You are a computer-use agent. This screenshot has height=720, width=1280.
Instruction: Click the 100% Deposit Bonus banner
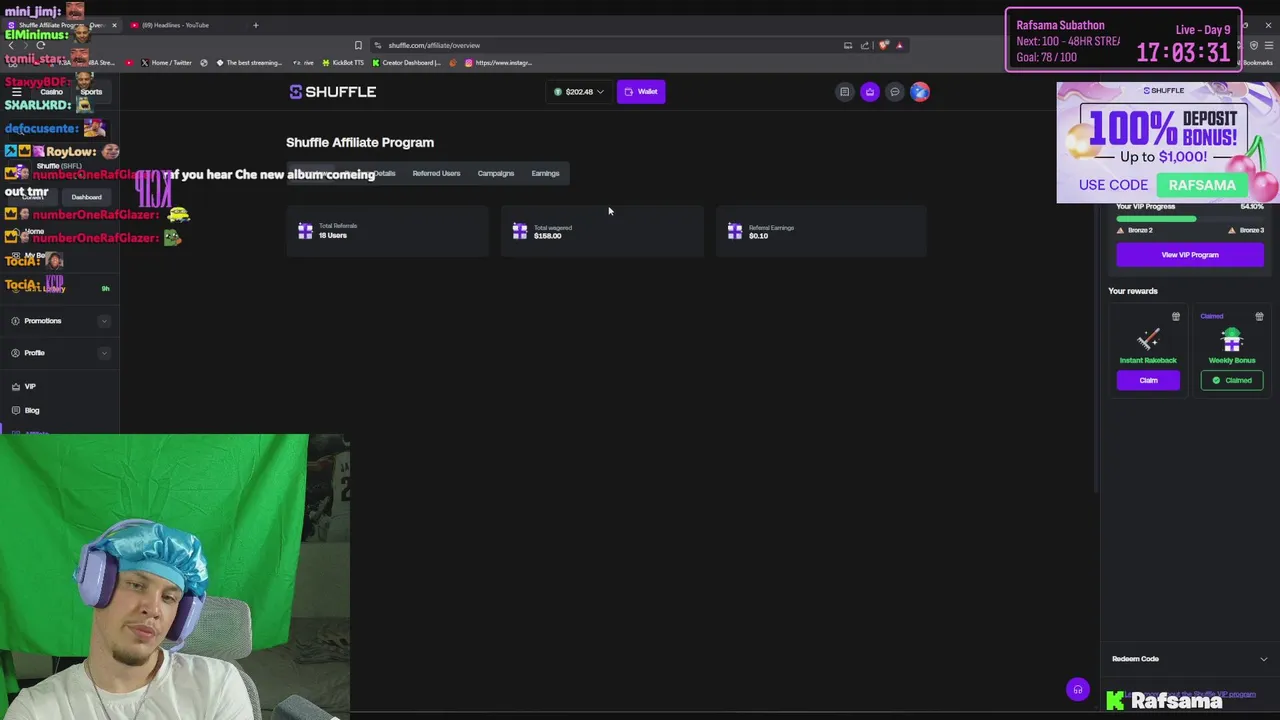(1167, 142)
